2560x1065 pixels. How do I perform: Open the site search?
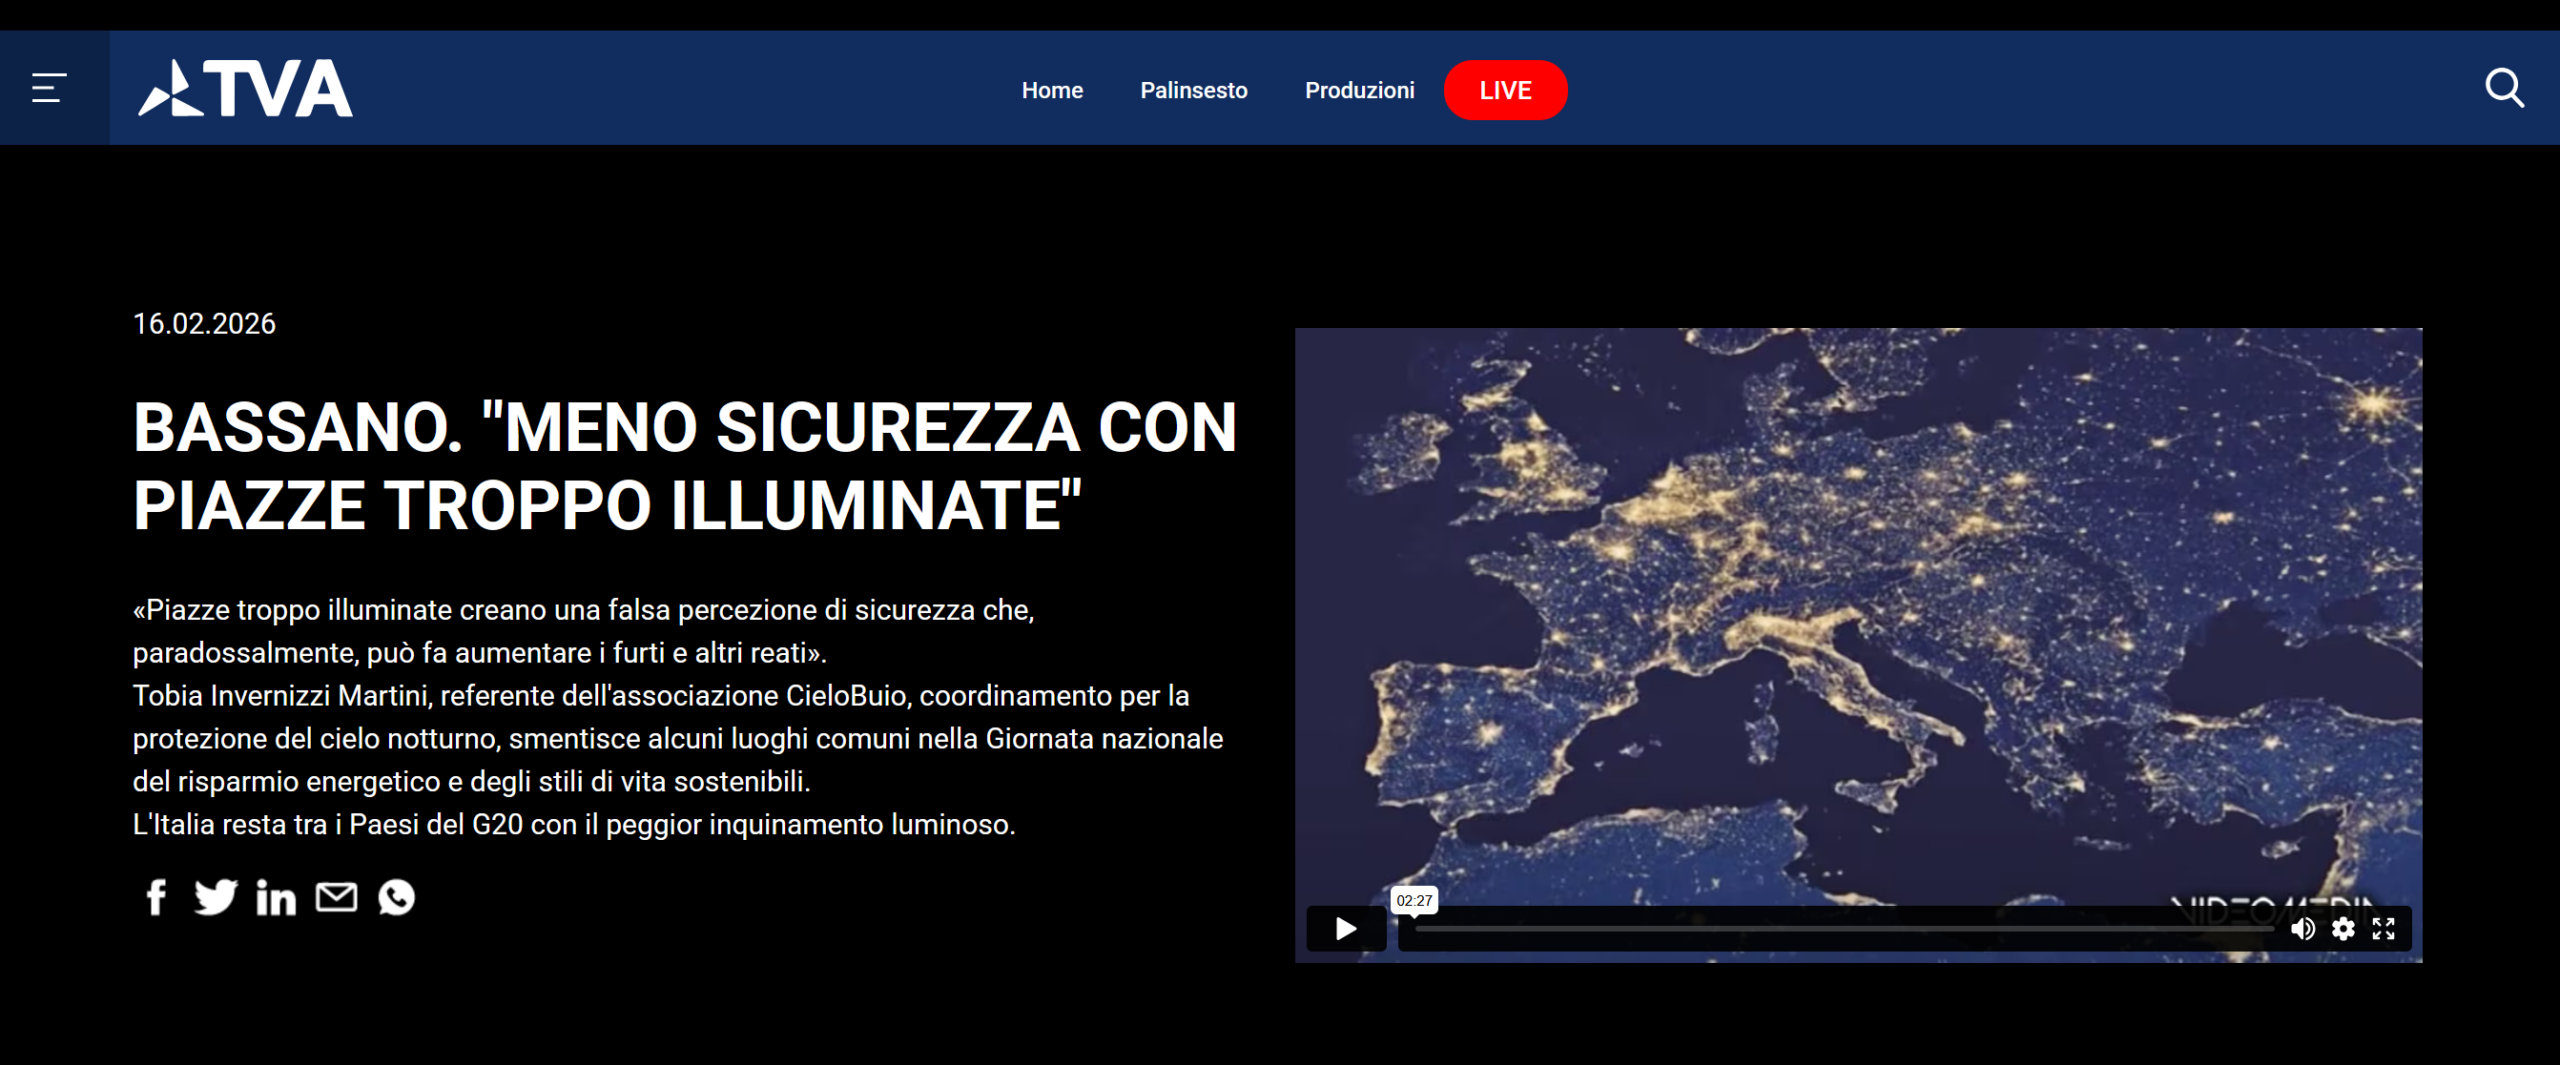tap(2503, 89)
